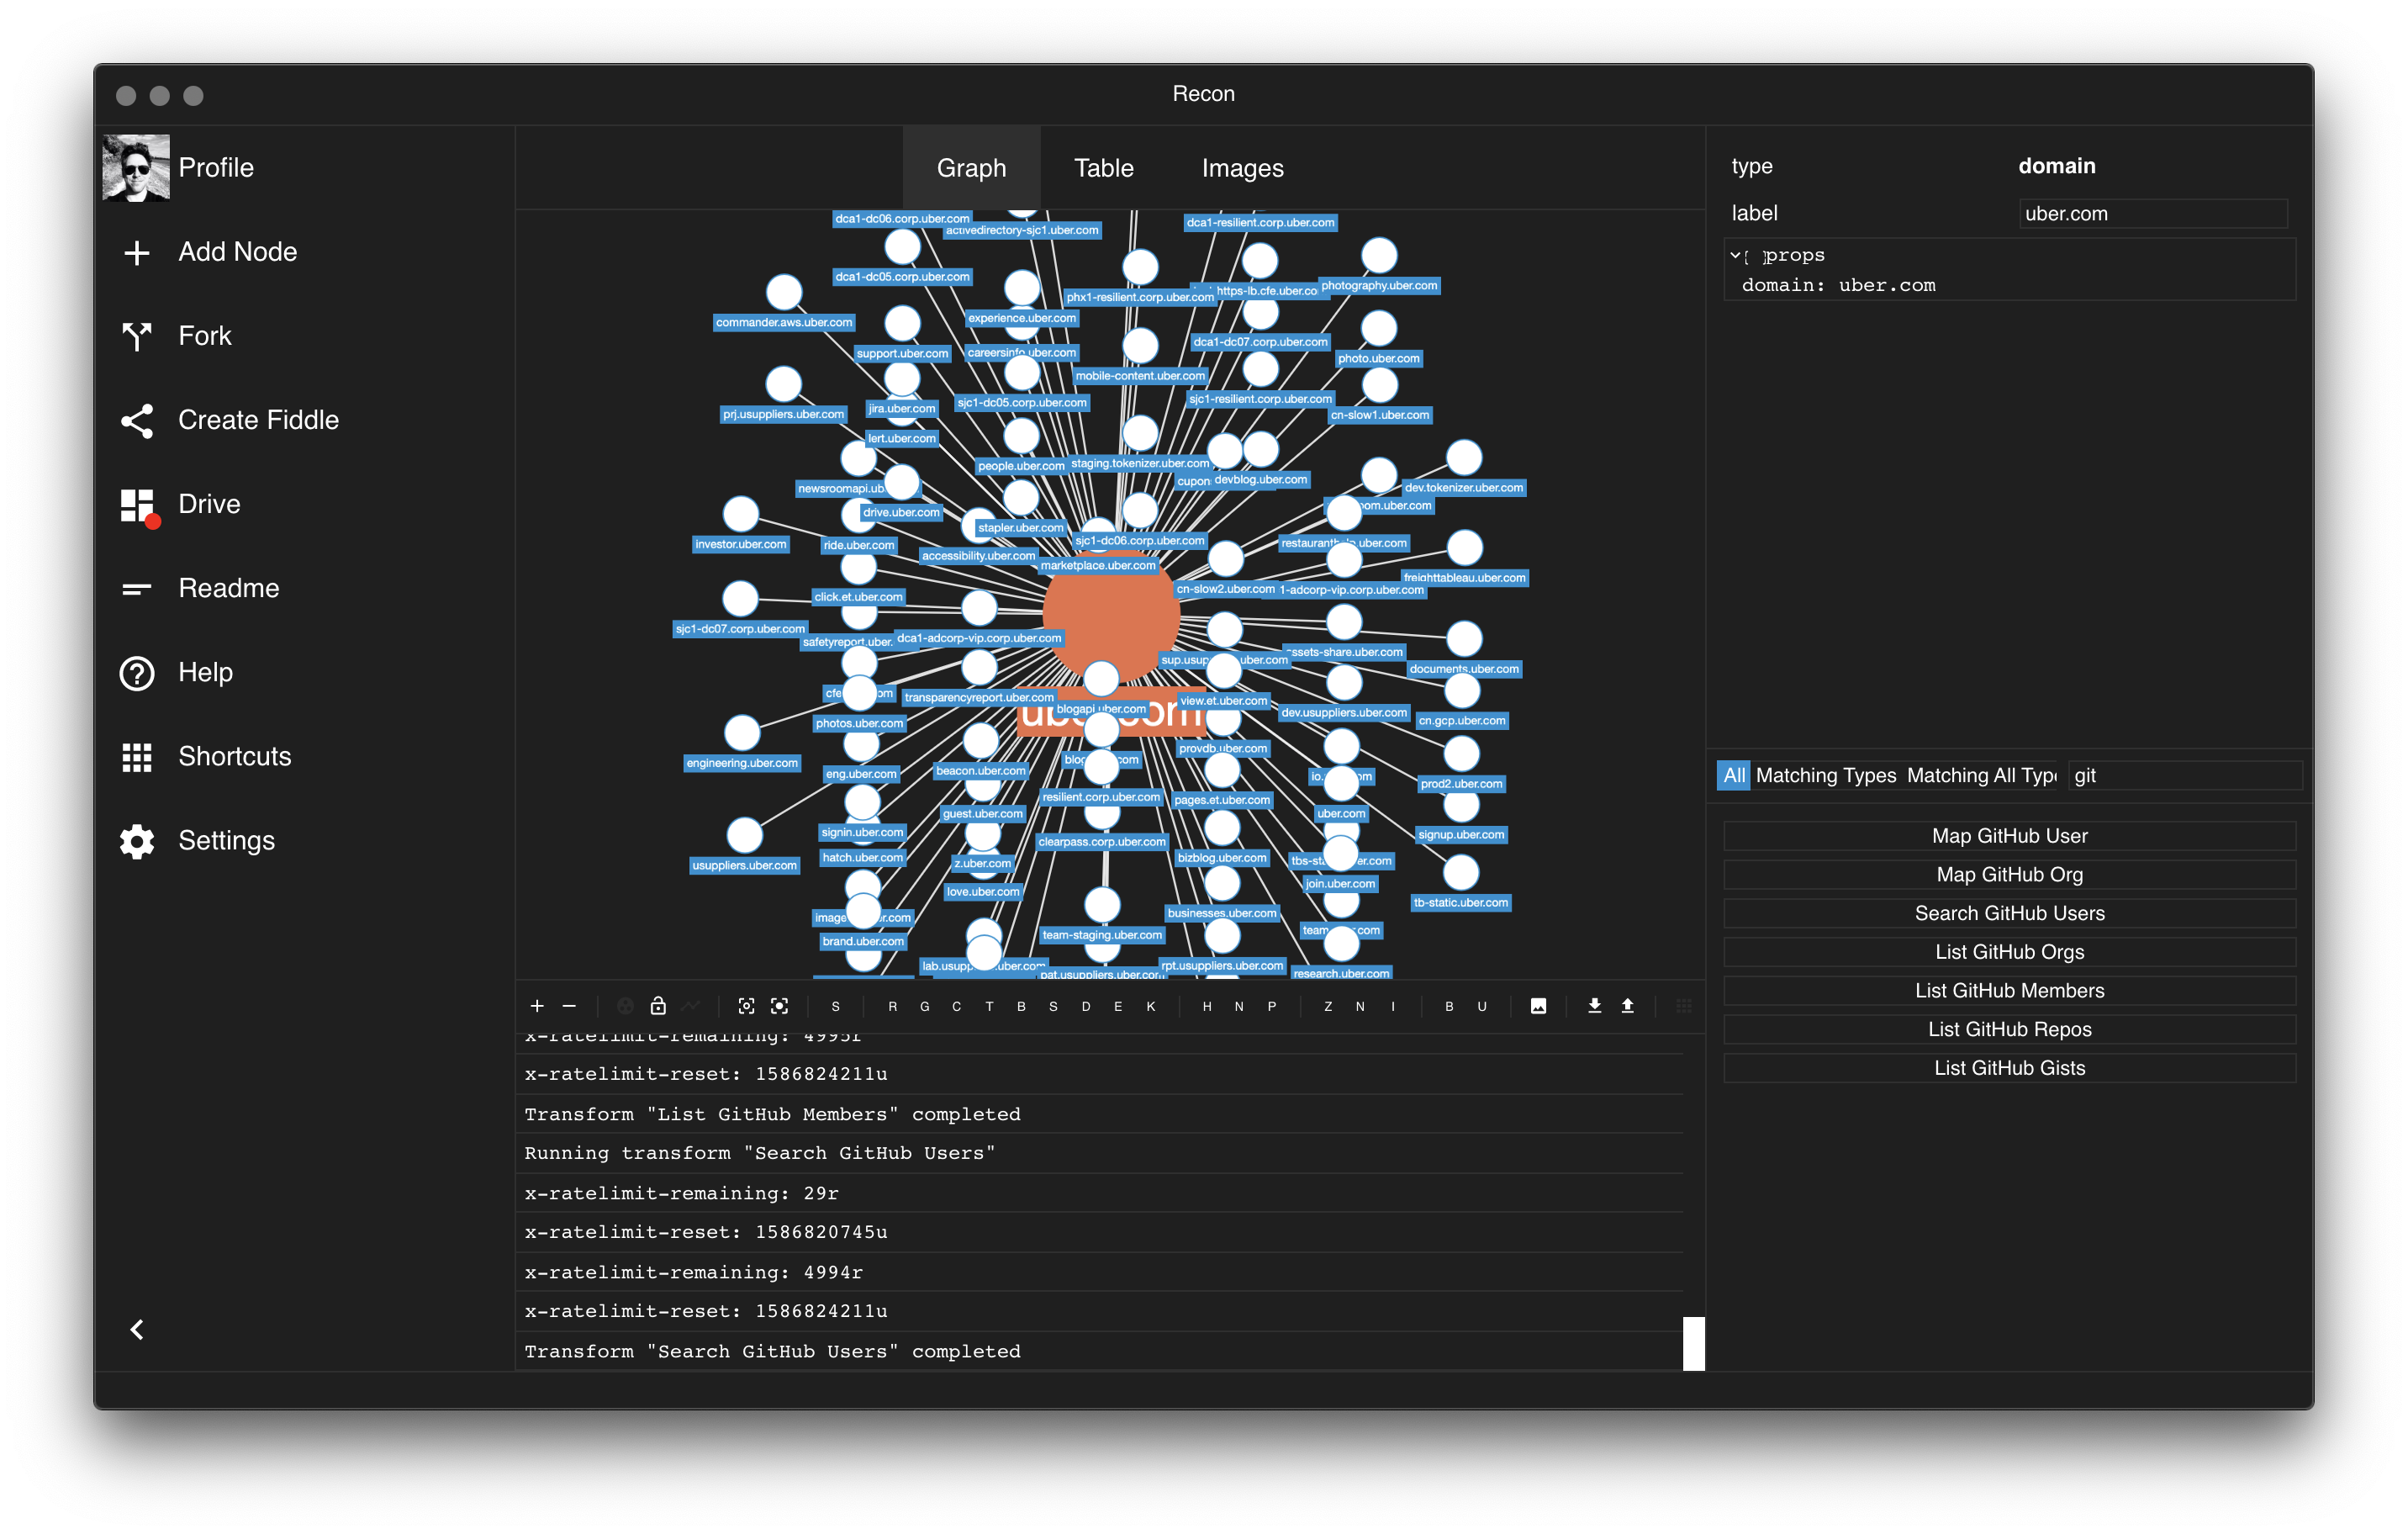Click the download arrow icon
The height and width of the screenshot is (1534, 2408).
1594,1006
